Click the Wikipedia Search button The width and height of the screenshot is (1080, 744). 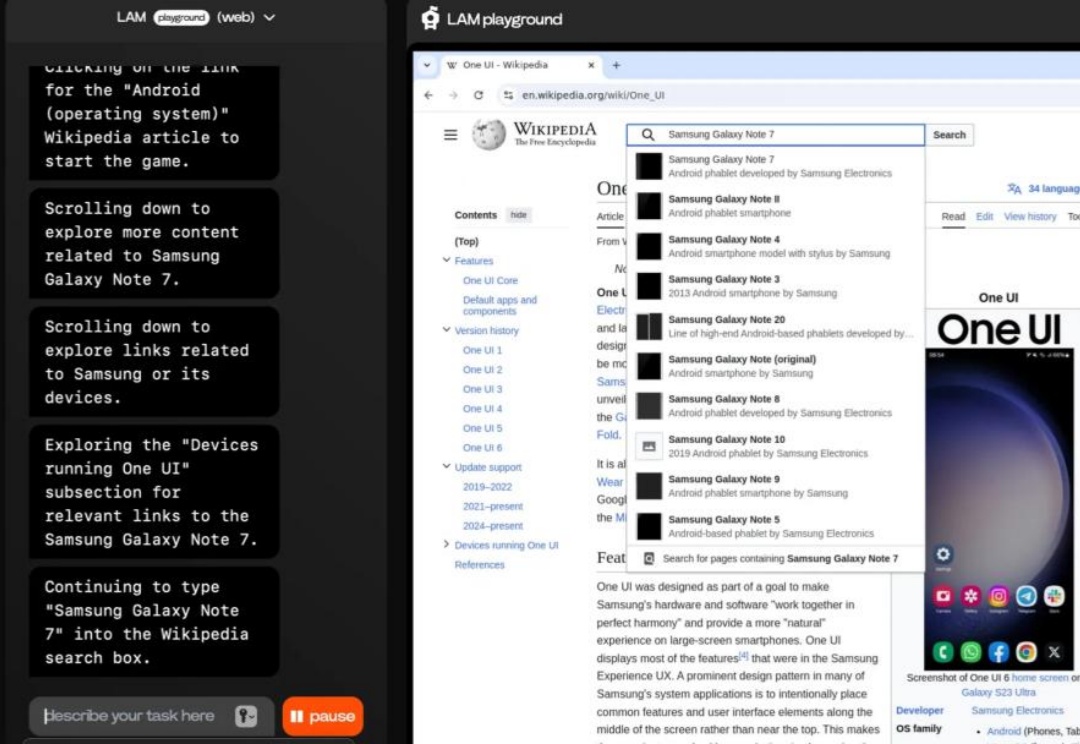[x=949, y=135]
